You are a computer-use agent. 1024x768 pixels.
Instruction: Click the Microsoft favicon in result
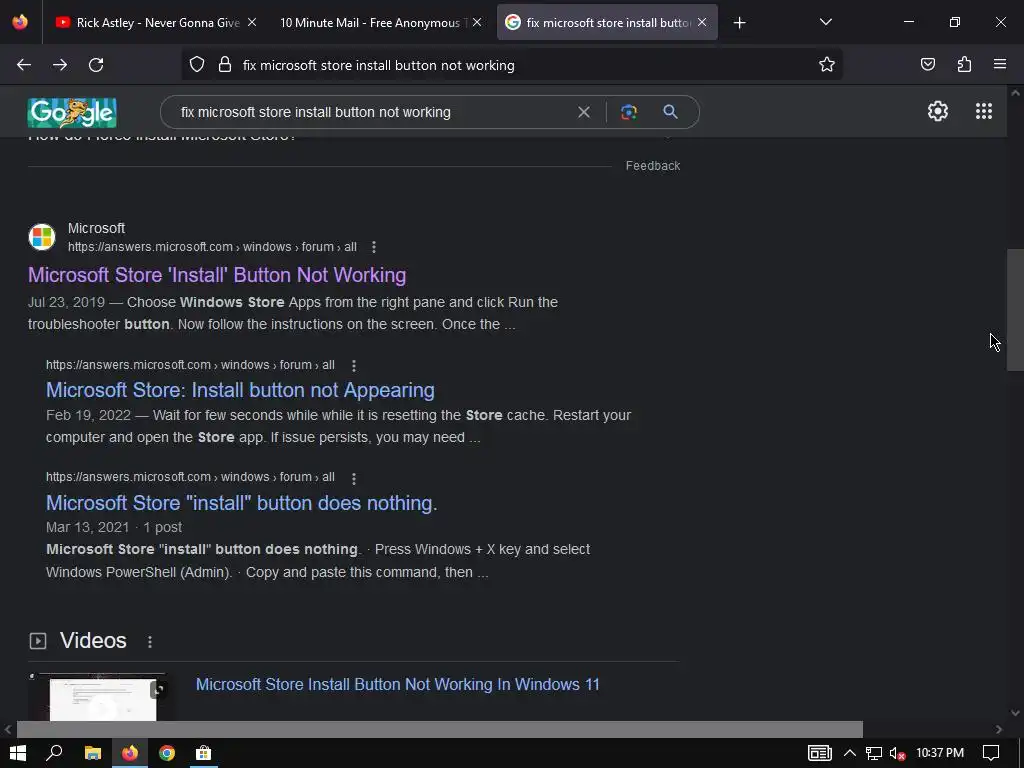click(x=42, y=237)
